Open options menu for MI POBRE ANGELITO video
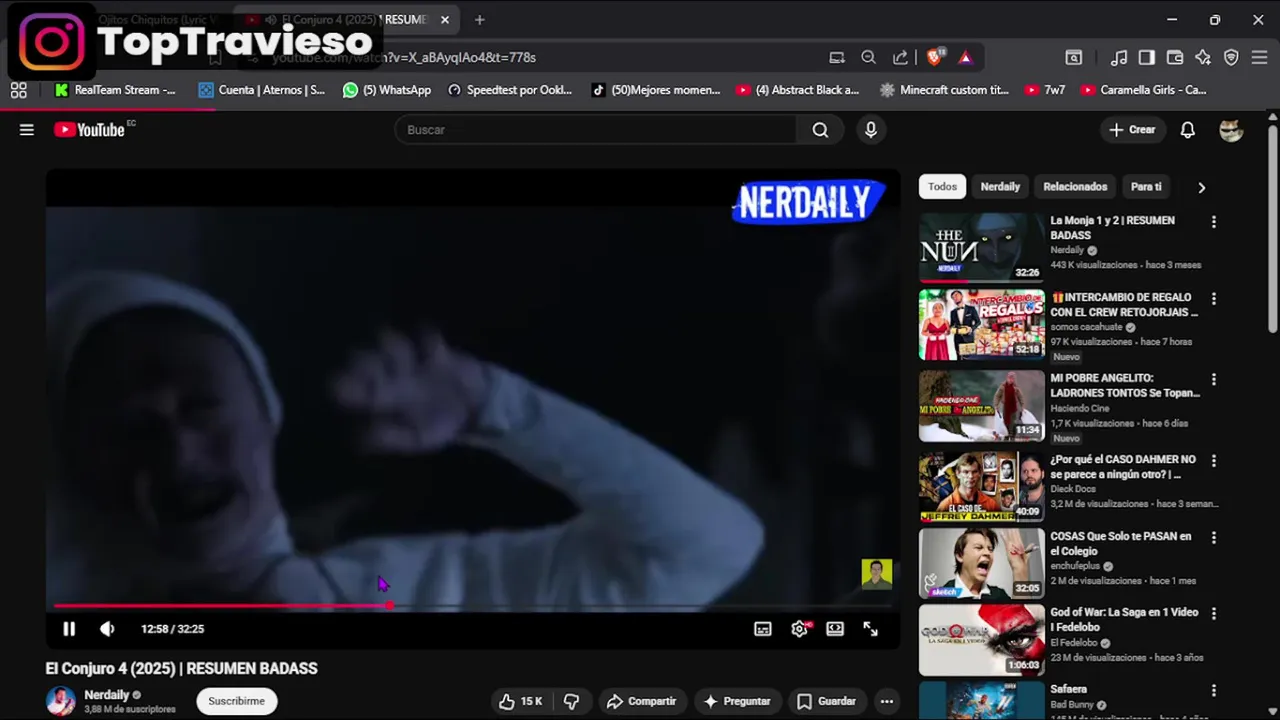Viewport: 1280px width, 720px height. (1214, 380)
